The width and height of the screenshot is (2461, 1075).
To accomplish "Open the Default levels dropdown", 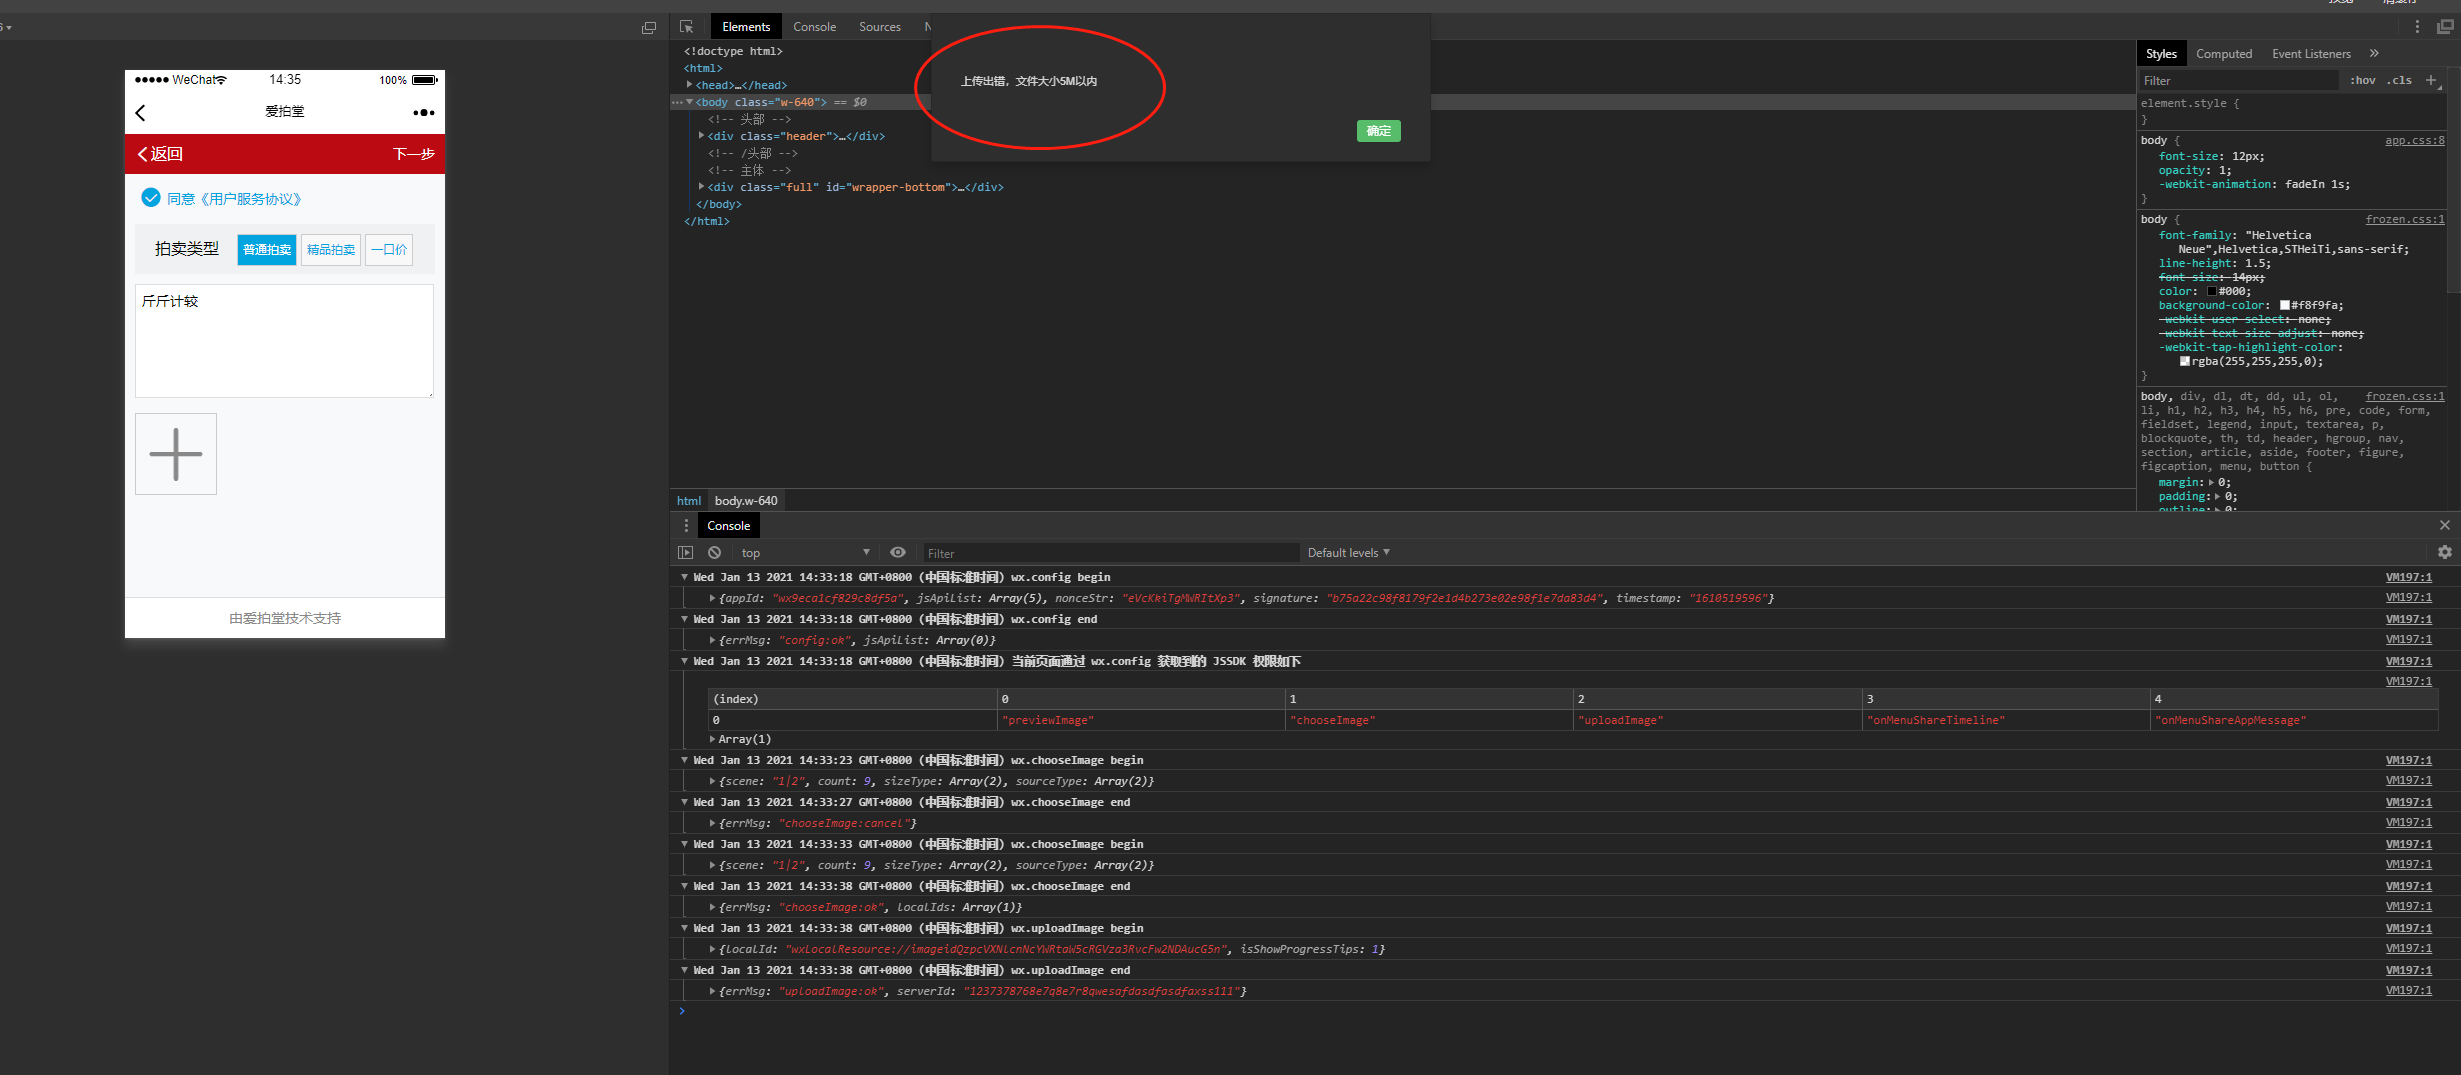I will click(1348, 552).
